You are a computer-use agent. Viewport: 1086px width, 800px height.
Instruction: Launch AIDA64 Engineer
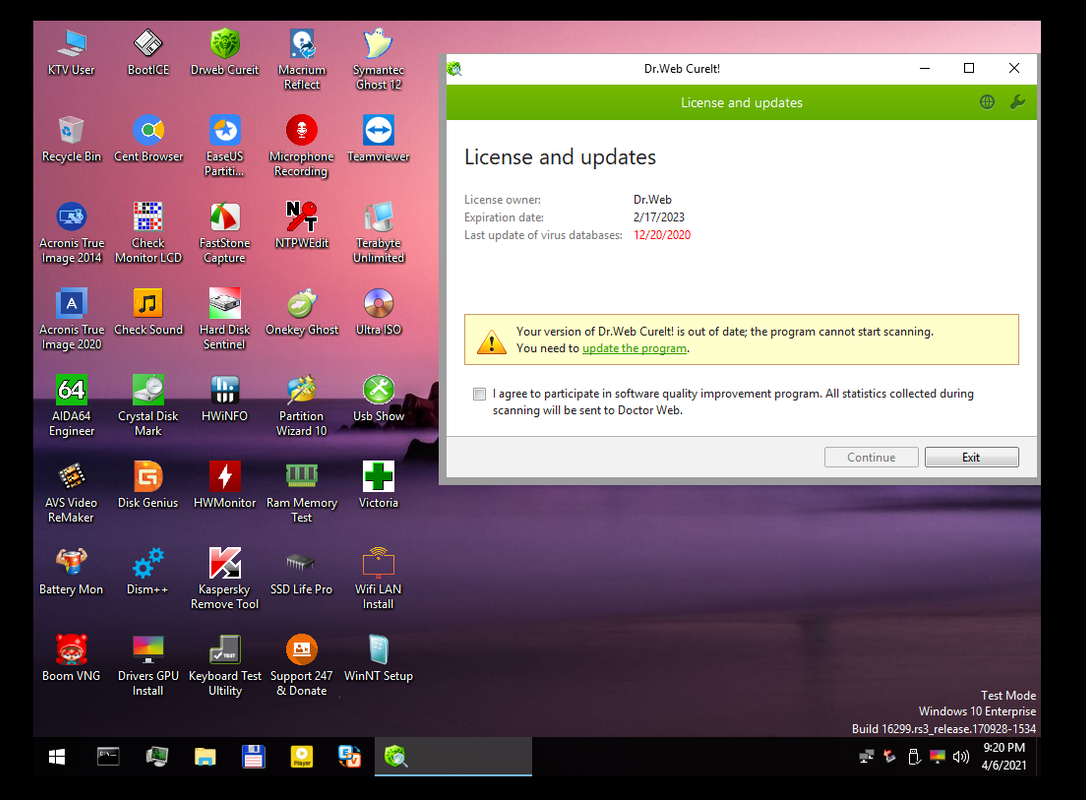71,406
